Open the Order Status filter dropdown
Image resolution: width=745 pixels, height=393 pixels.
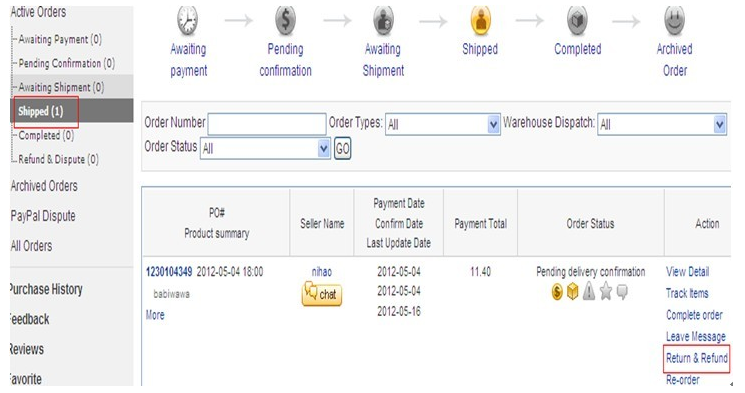click(265, 149)
